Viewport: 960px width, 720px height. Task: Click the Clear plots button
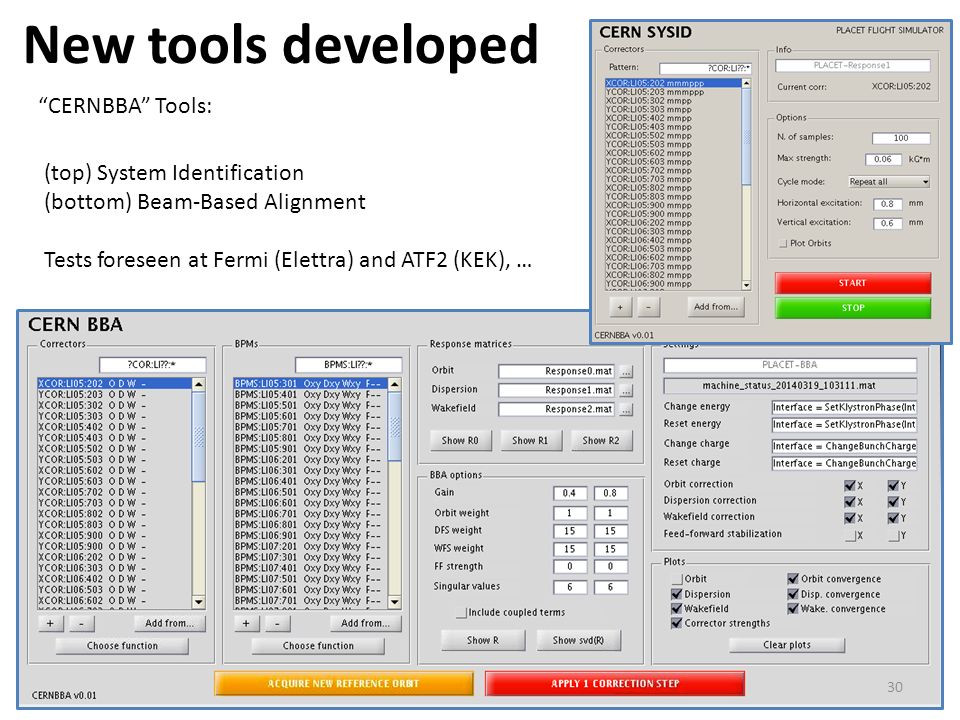point(787,645)
